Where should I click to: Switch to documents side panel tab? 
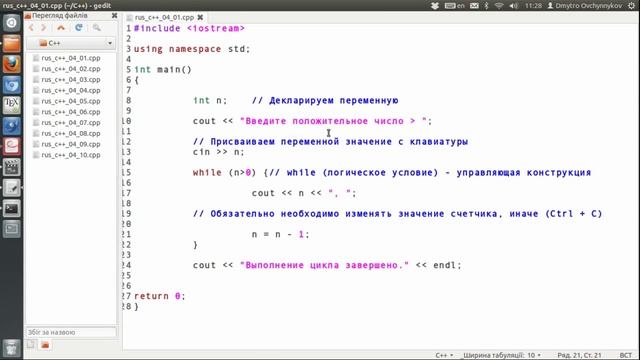pyautogui.click(x=31, y=345)
